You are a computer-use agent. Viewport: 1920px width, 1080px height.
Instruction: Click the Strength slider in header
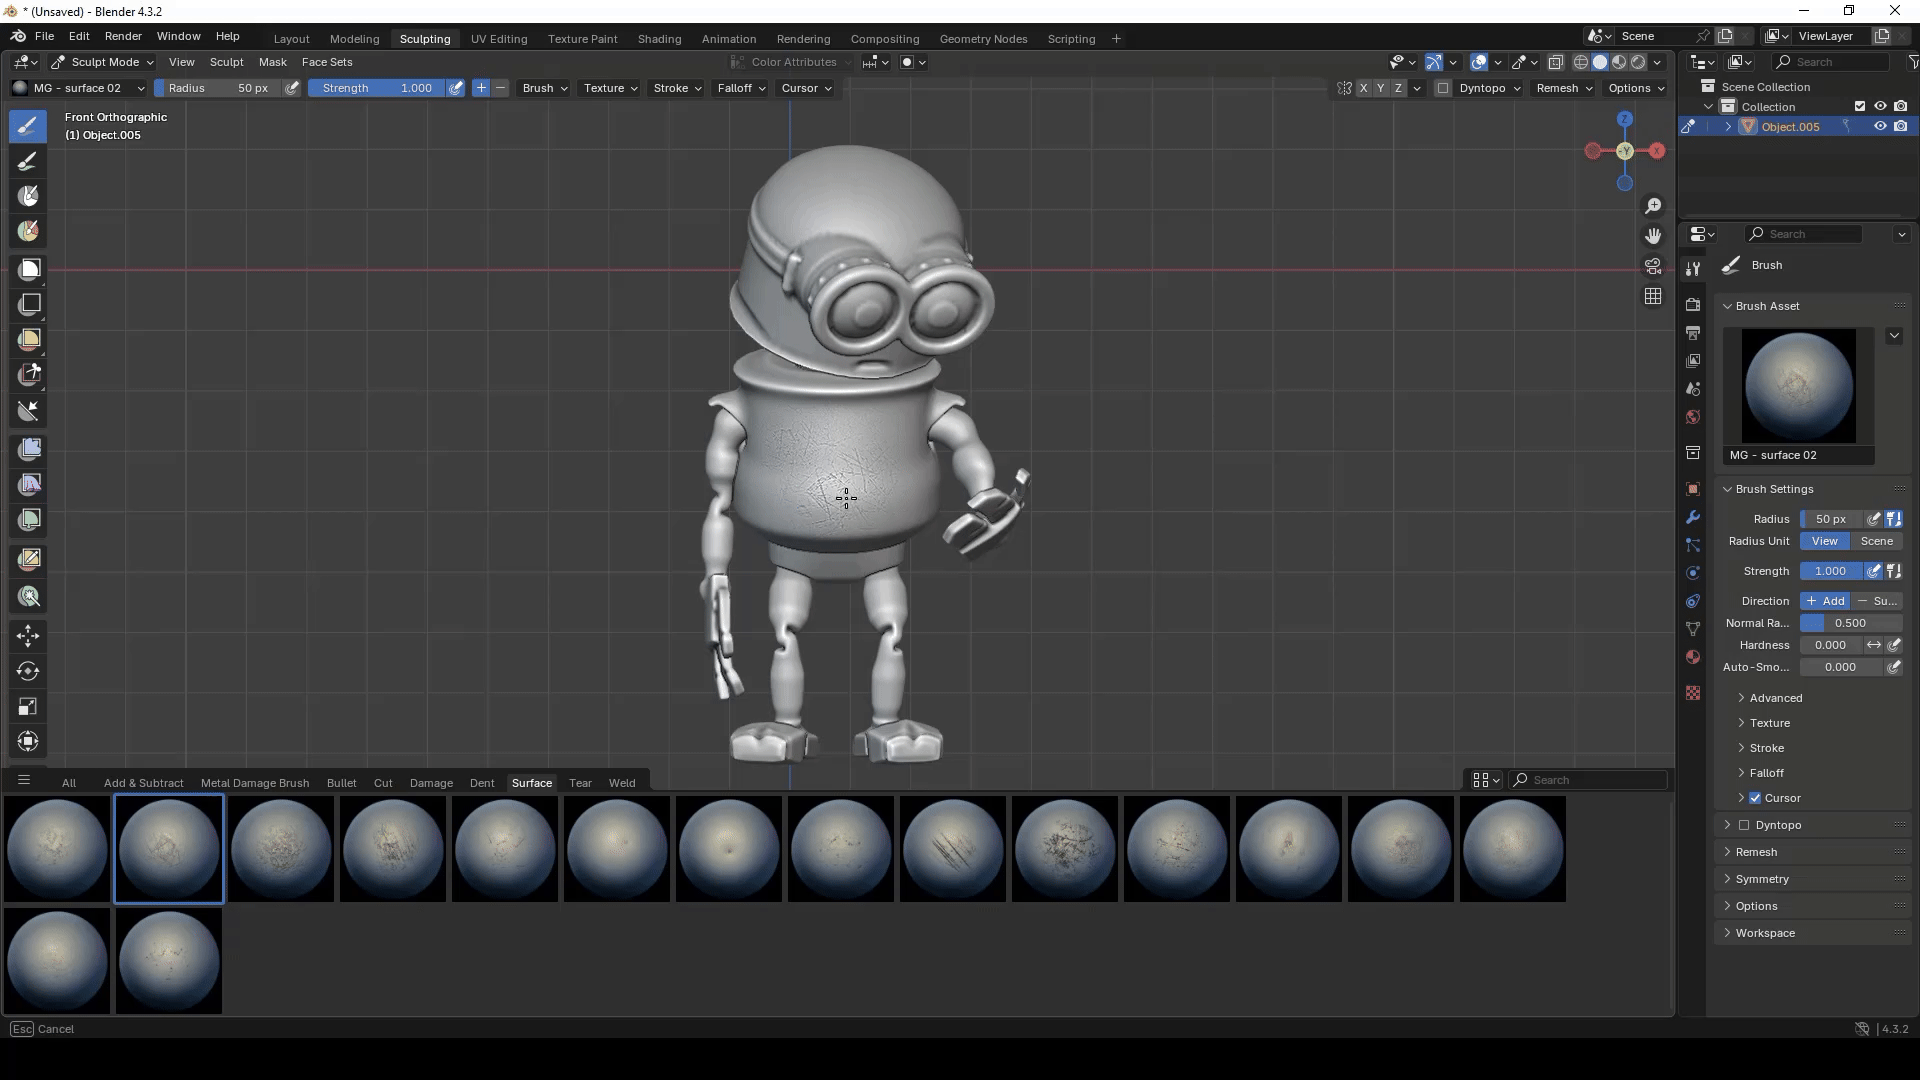pyautogui.click(x=377, y=88)
